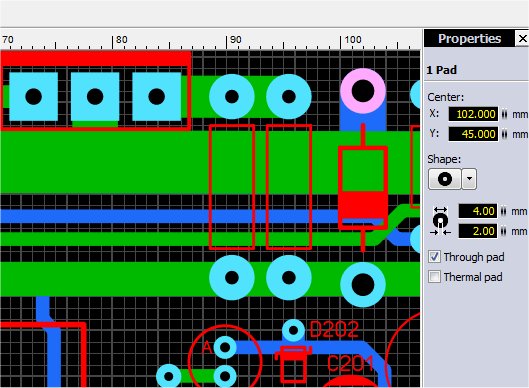Viewport: 529px width, 388px height.
Task: Select the pink highlighted pad
Action: pyautogui.click(x=363, y=91)
